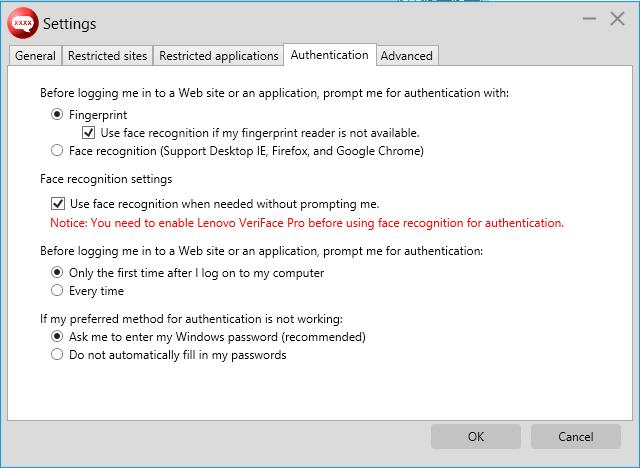Select ask for Windows password option
640x468 pixels.
tap(57, 337)
